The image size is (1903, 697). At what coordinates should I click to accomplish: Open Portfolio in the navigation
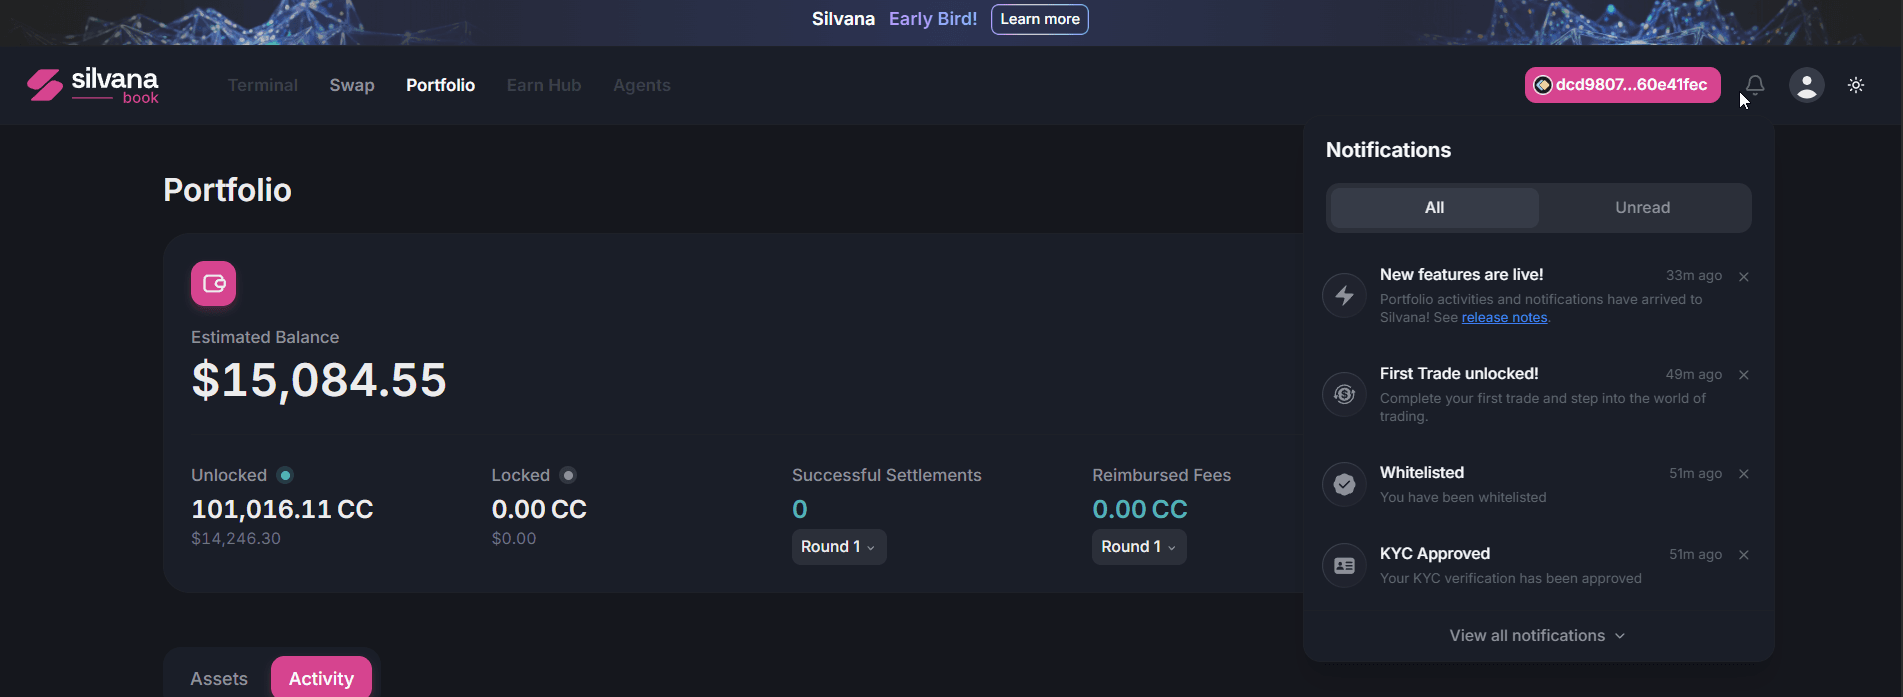pyautogui.click(x=440, y=85)
